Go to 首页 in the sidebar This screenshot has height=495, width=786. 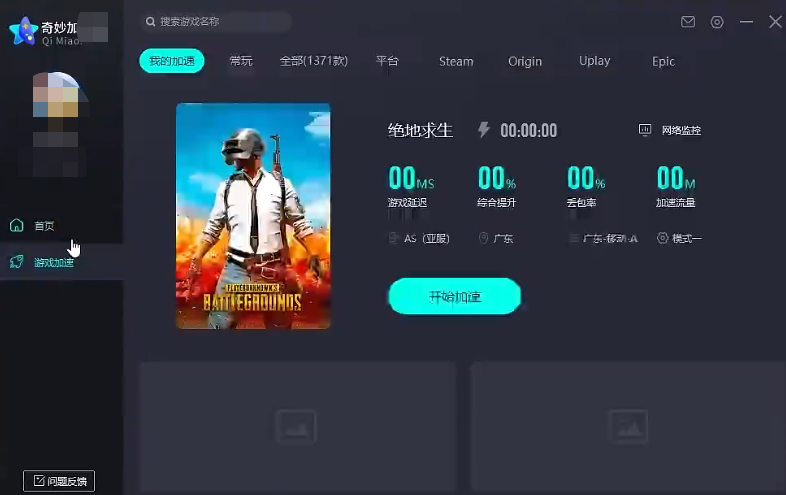point(44,226)
